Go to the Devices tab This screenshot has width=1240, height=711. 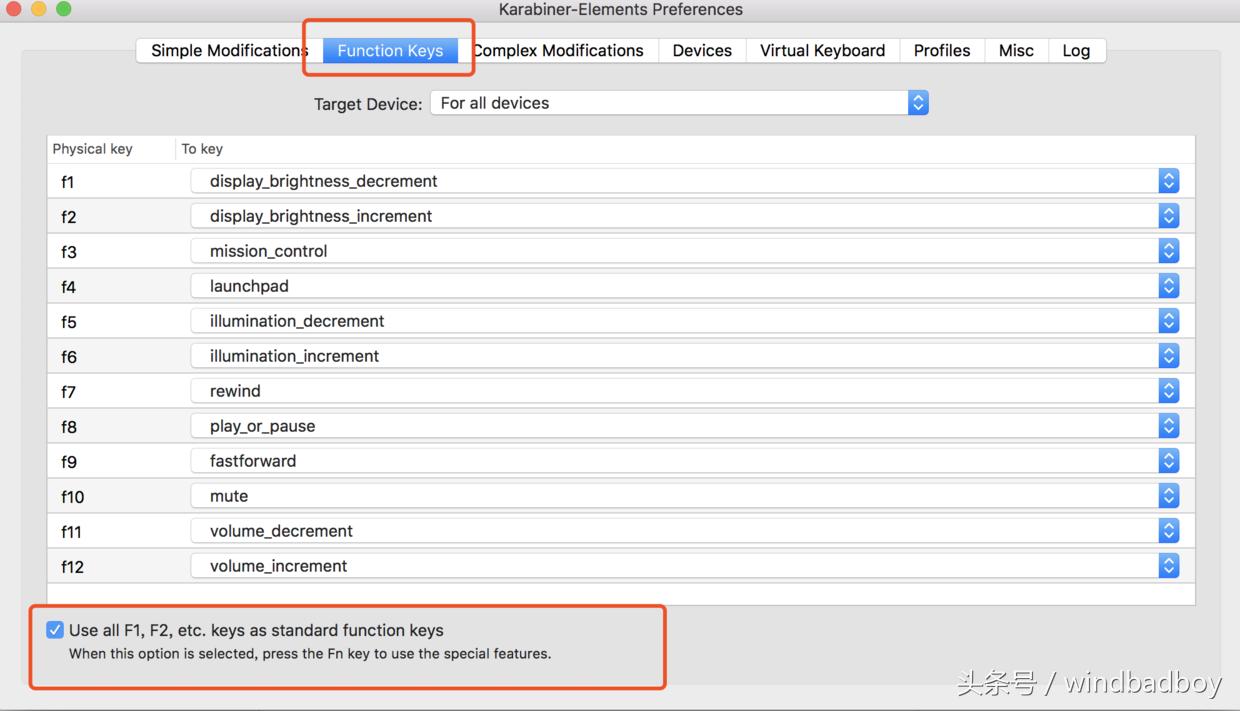coord(702,51)
